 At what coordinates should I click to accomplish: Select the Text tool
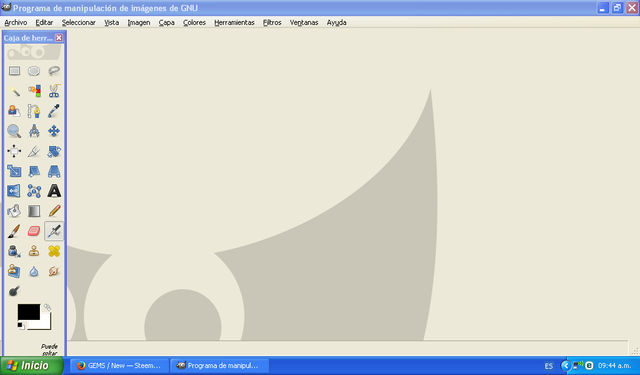tap(54, 191)
